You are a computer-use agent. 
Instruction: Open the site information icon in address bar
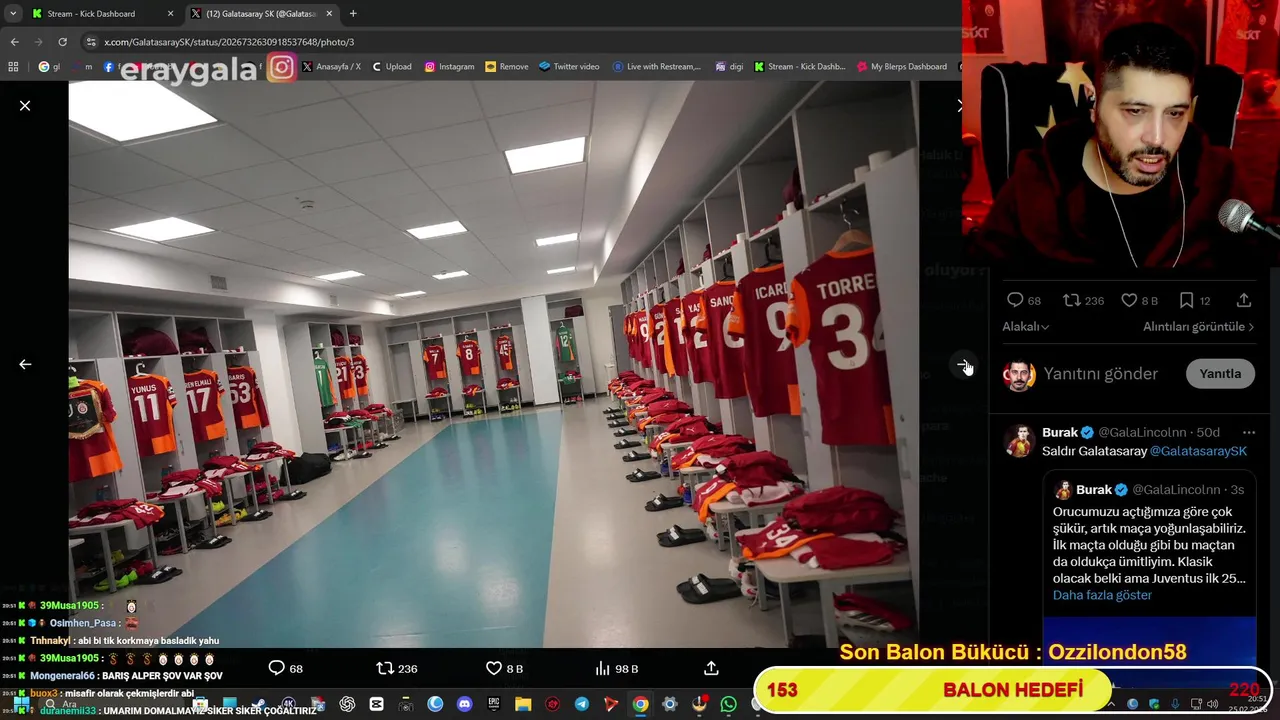pos(92,42)
